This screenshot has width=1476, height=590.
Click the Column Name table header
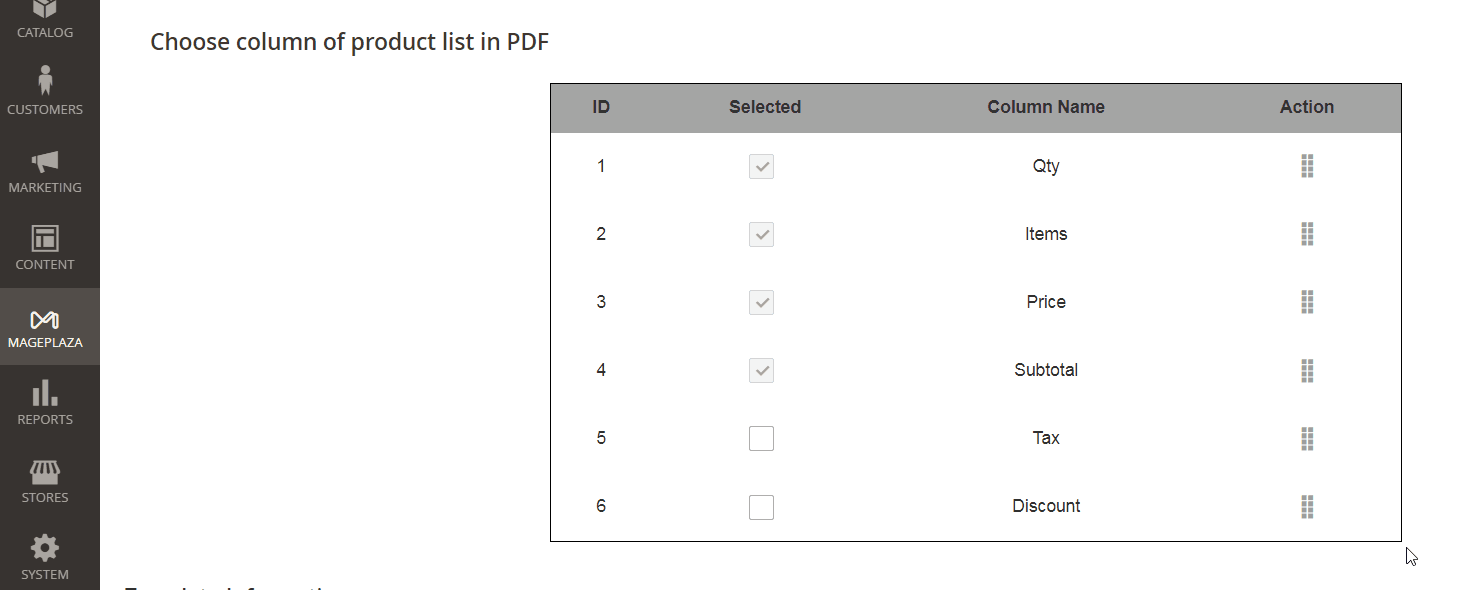tap(1046, 107)
